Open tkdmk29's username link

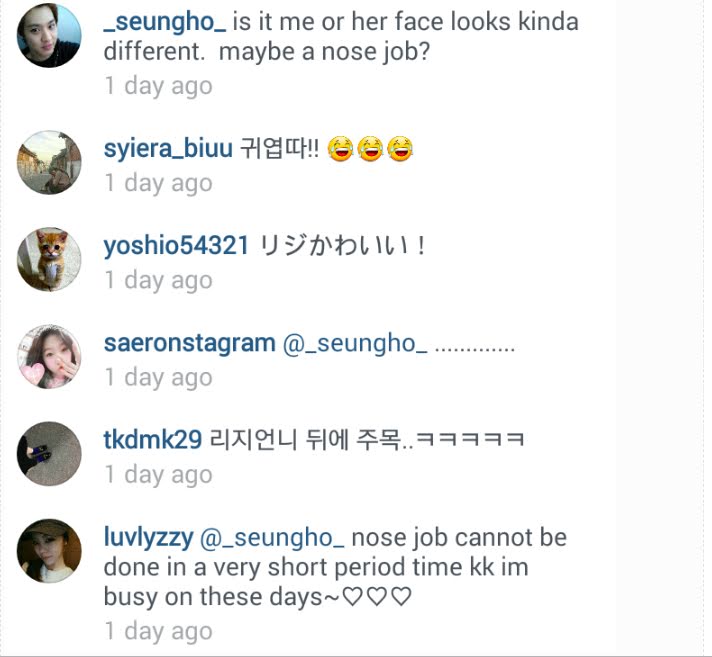(x=153, y=440)
